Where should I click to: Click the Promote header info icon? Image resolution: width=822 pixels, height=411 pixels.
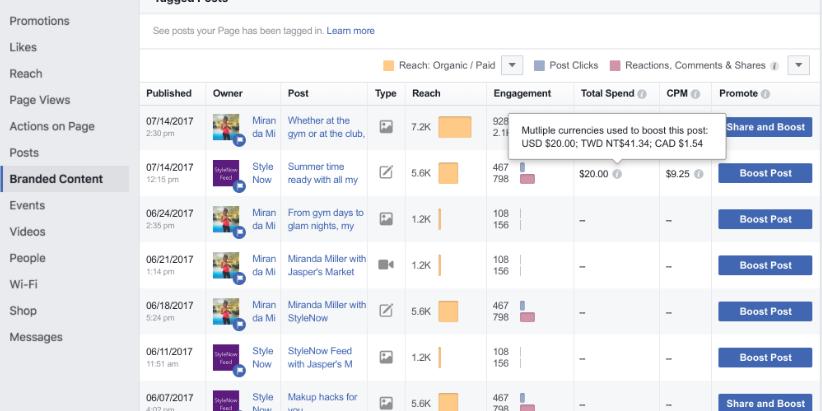765,94
